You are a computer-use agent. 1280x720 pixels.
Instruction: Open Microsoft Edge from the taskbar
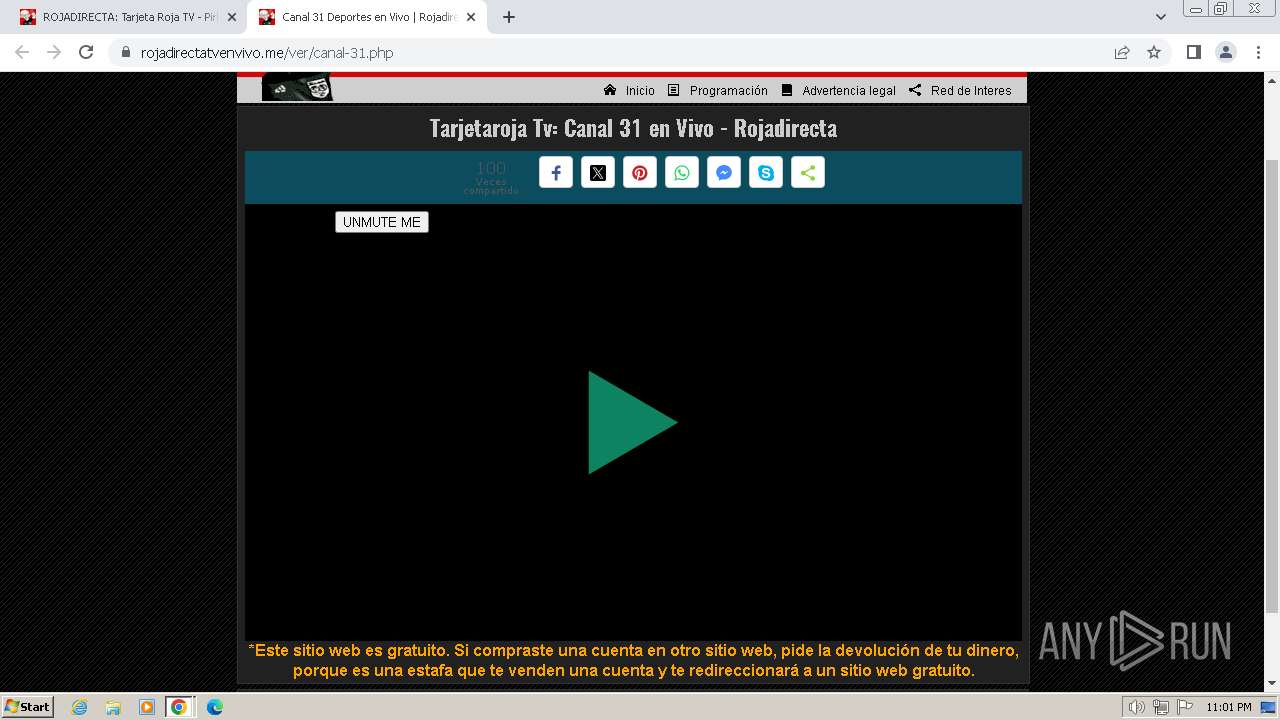coord(214,707)
